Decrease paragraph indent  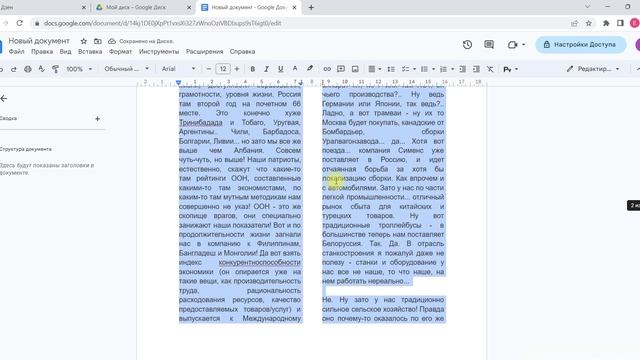click(462, 69)
